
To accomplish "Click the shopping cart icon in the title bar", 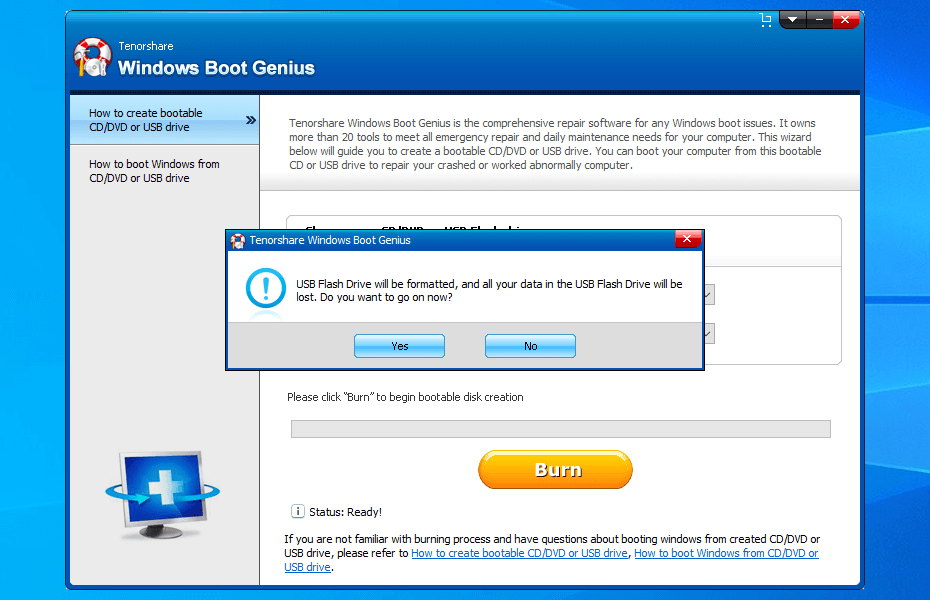I will pyautogui.click(x=766, y=20).
